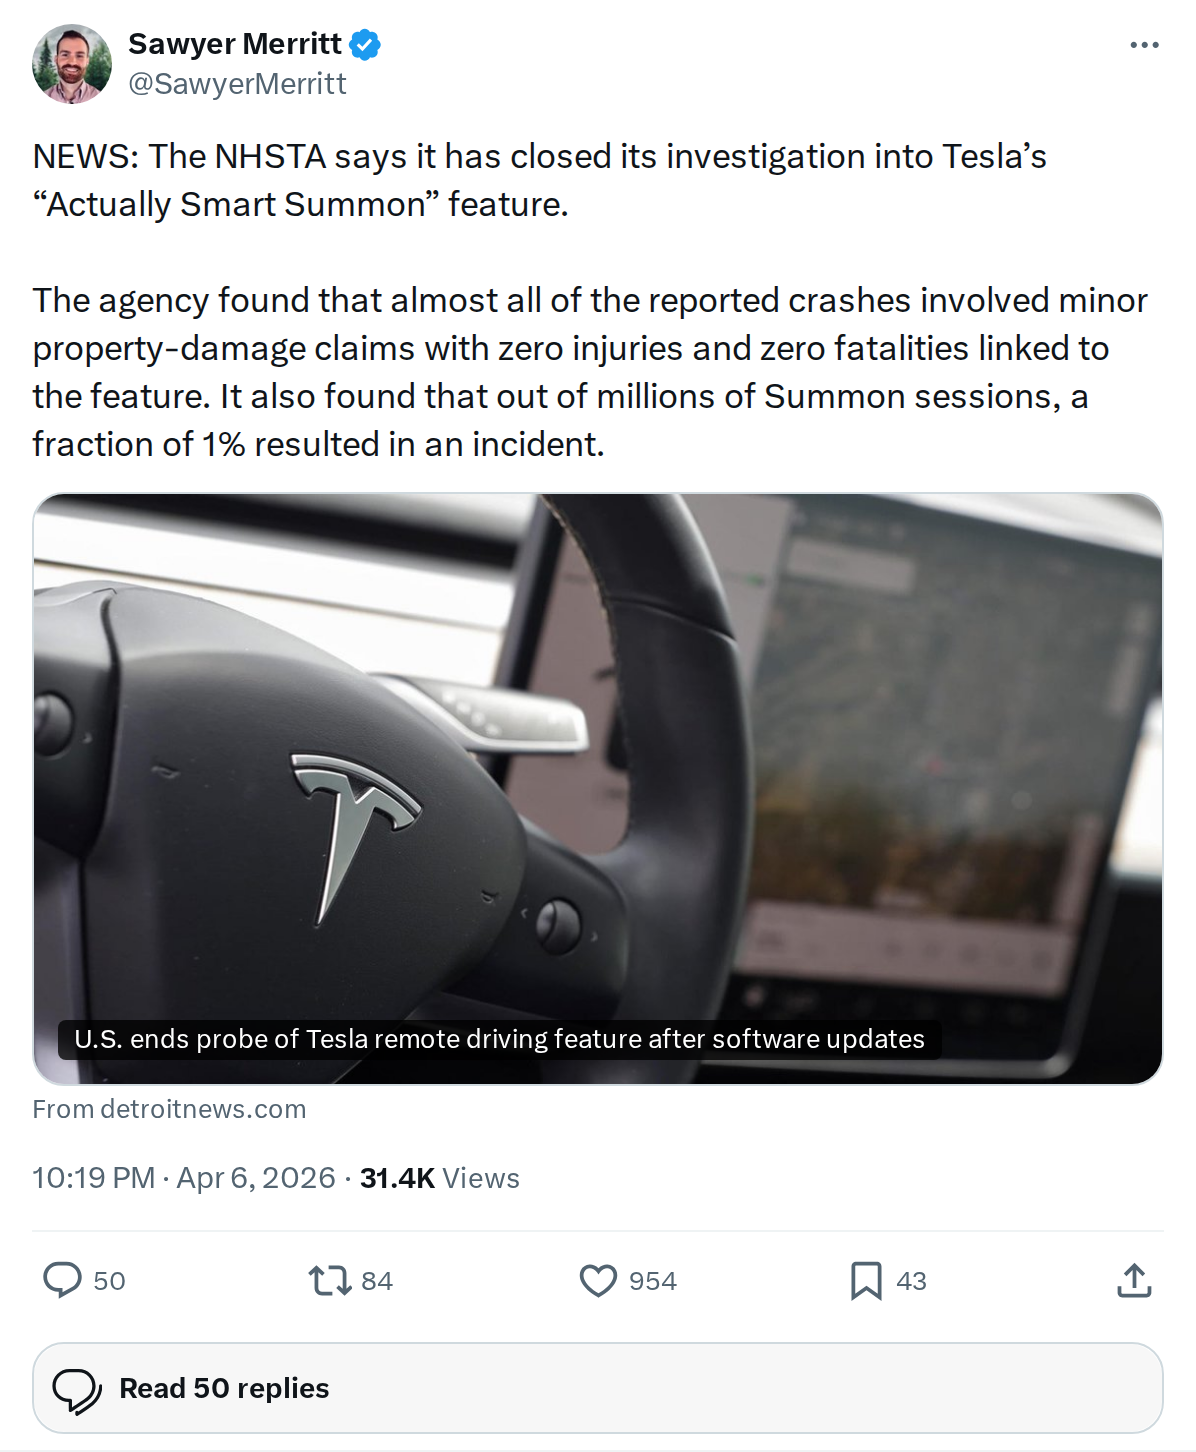Viewport: 1196px width, 1452px height.
Task: Click the verified blue checkmark badge
Action: point(367,44)
